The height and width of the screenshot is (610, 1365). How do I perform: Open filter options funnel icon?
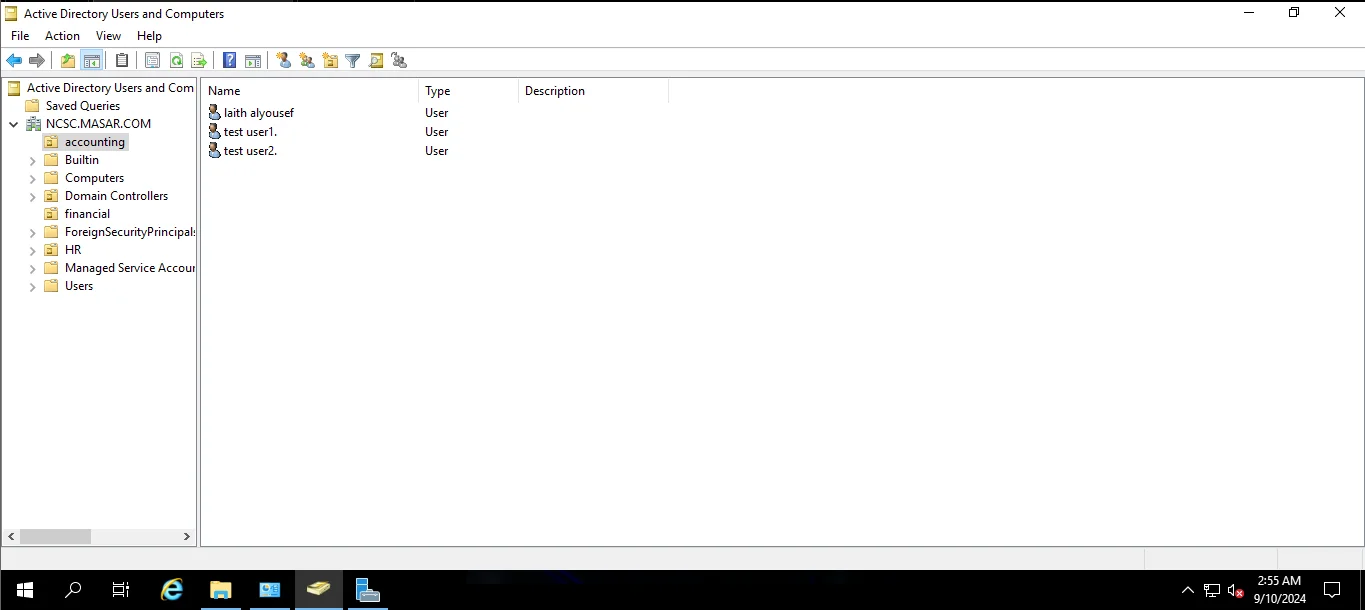click(353, 61)
